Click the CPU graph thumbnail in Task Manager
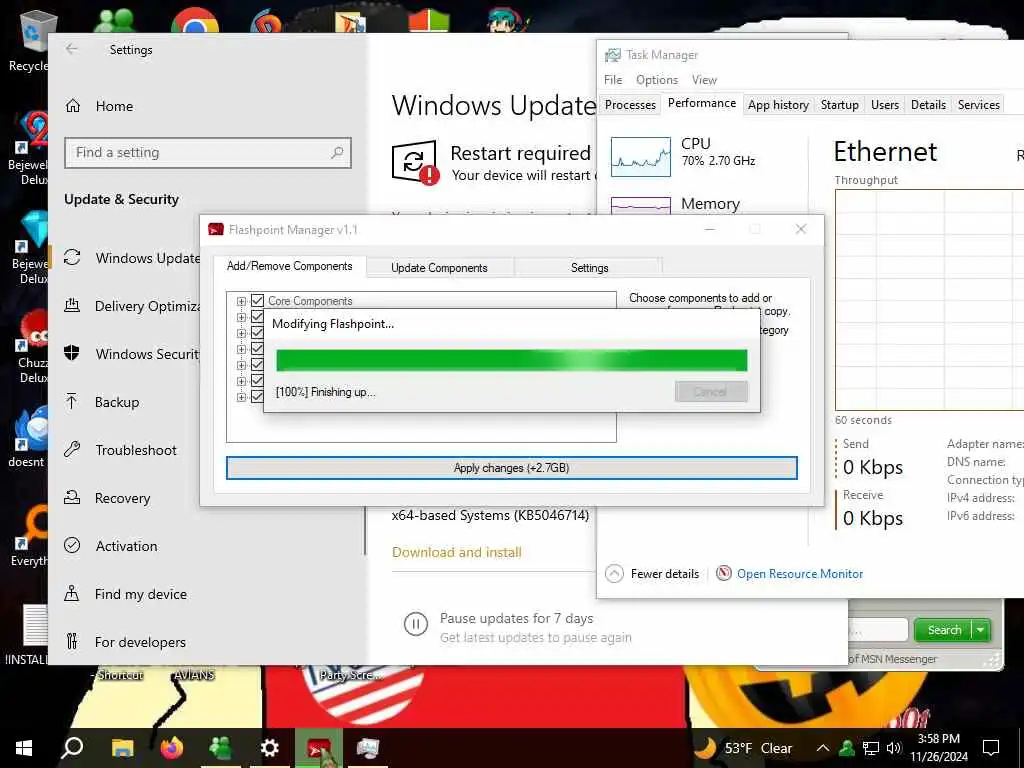 pos(641,157)
